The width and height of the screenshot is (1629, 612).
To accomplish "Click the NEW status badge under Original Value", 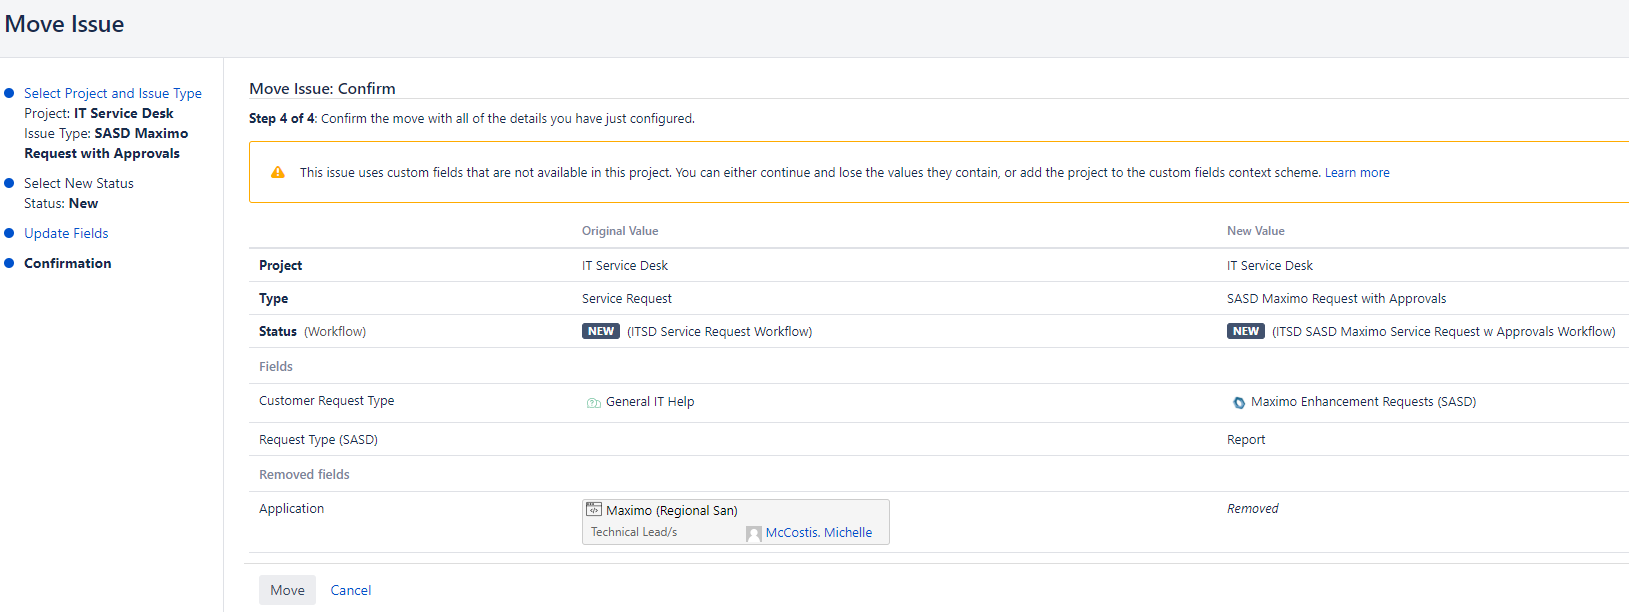I will [601, 331].
